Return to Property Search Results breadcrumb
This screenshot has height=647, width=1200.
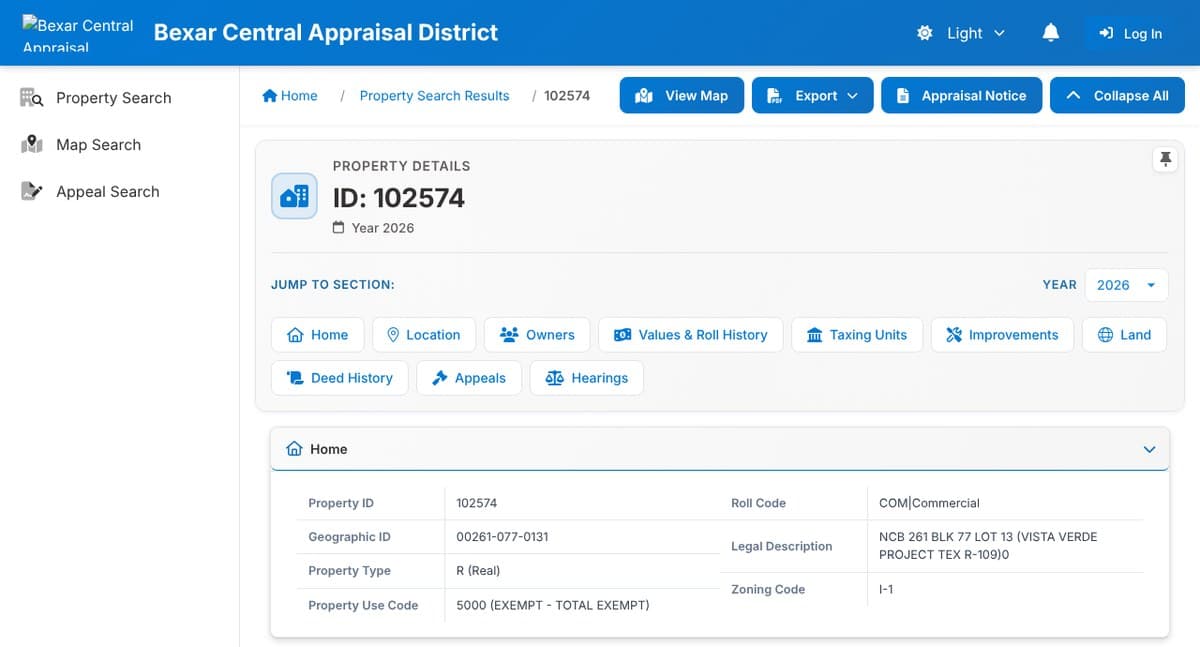434,96
